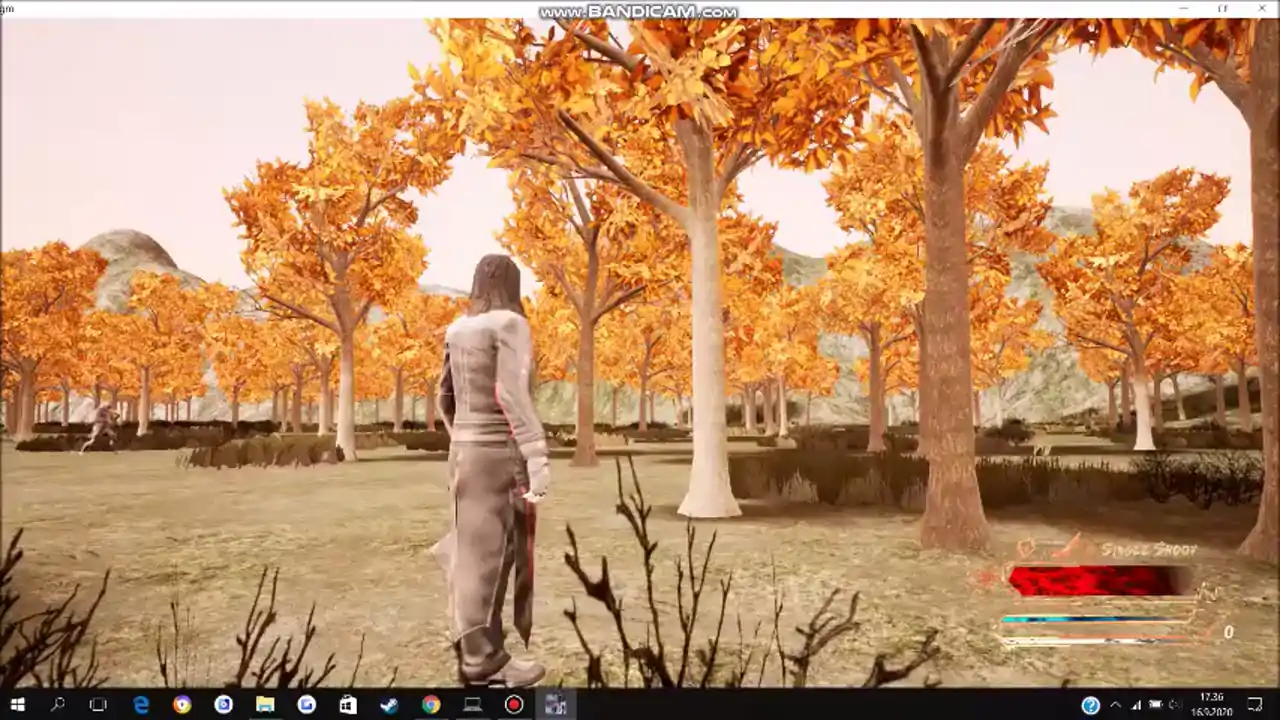Viewport: 1280px width, 720px height.
Task: Expand the system tray hidden icons chevron
Action: click(x=1115, y=704)
